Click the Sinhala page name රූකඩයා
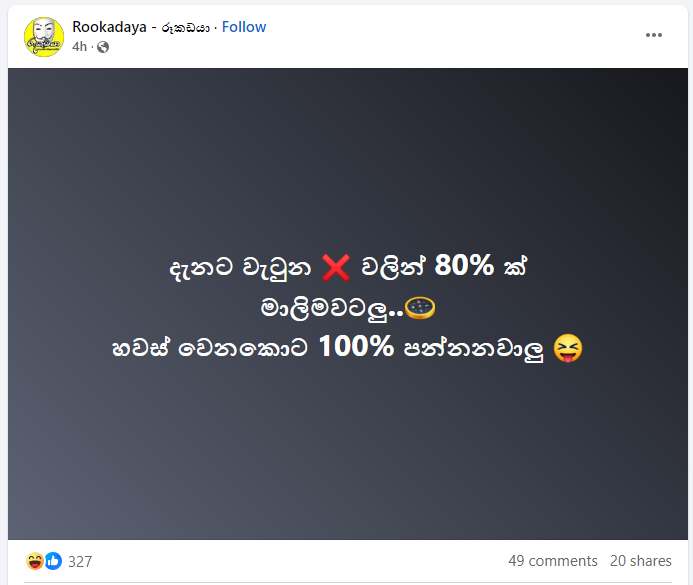This screenshot has width=693, height=585. (x=185, y=28)
